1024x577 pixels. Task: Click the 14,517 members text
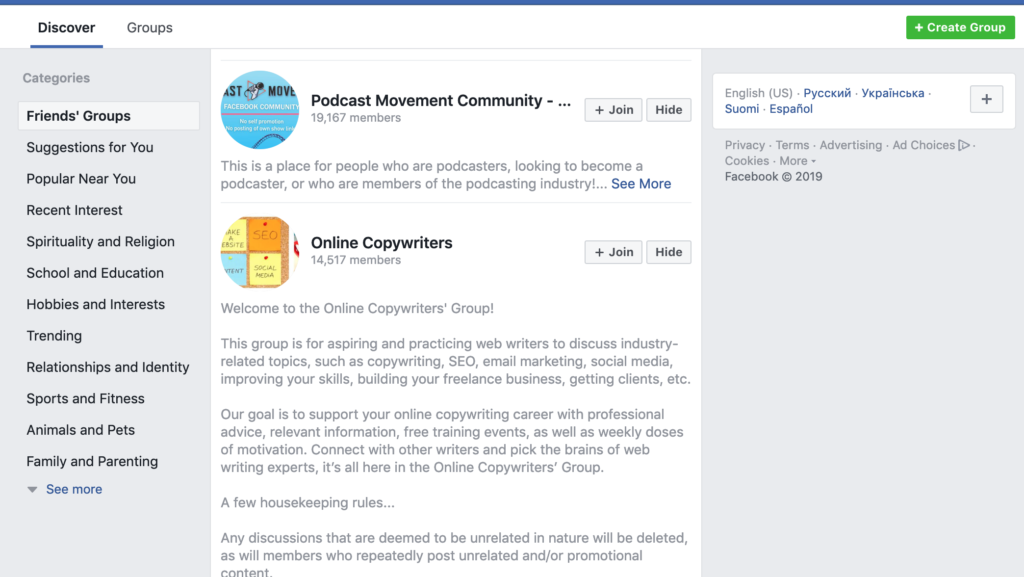(x=355, y=260)
